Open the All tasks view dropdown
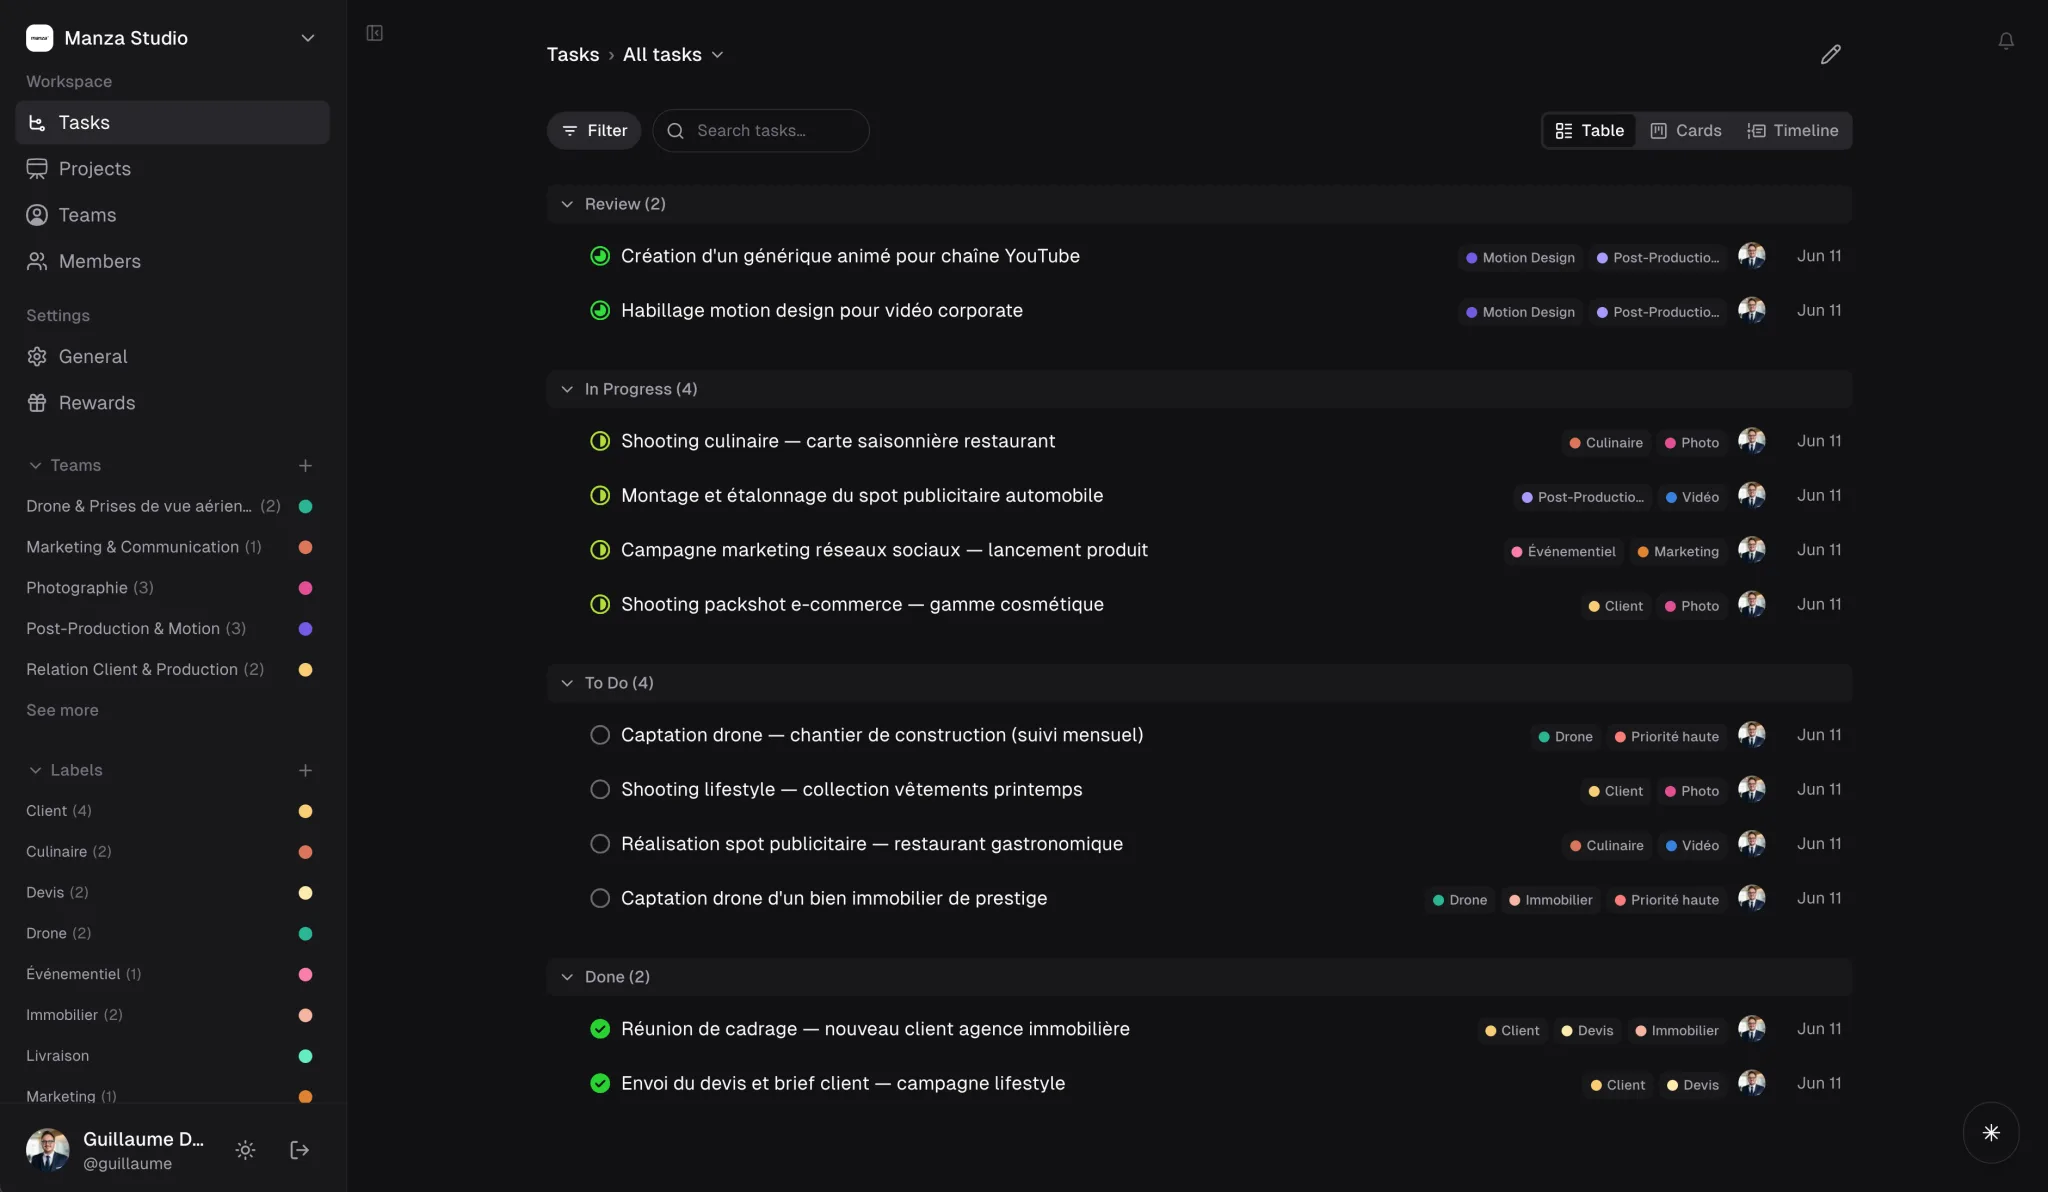The image size is (2048, 1192). point(717,55)
